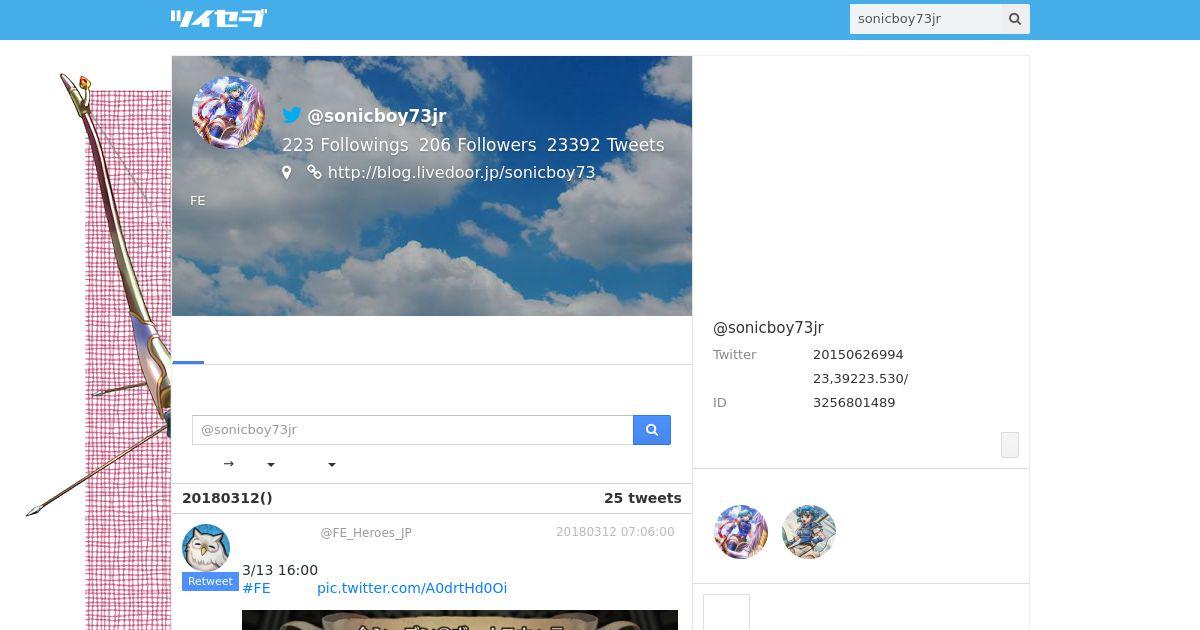Image resolution: width=1200 pixels, height=630 pixels.
Task: Focus the header search field containing sonicboy73jr
Action: pos(926,19)
